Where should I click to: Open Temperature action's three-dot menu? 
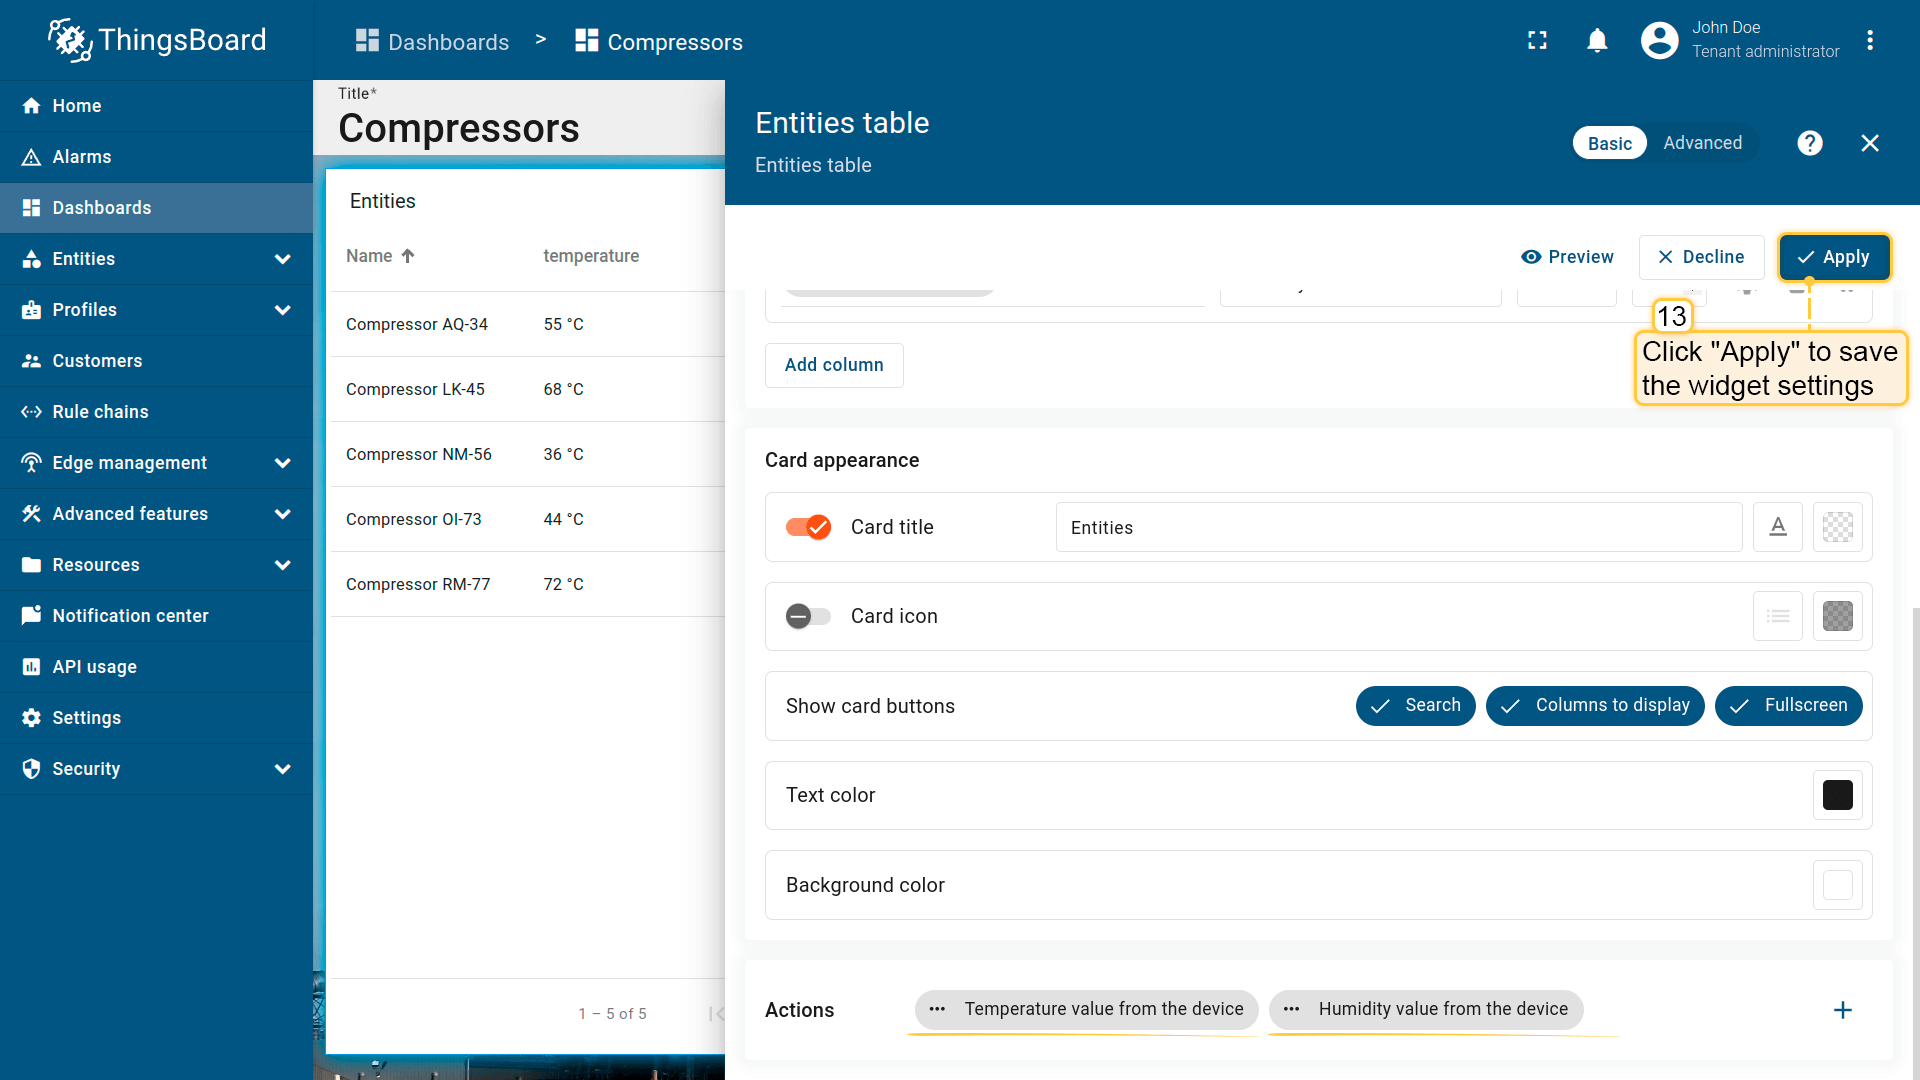[937, 1009]
